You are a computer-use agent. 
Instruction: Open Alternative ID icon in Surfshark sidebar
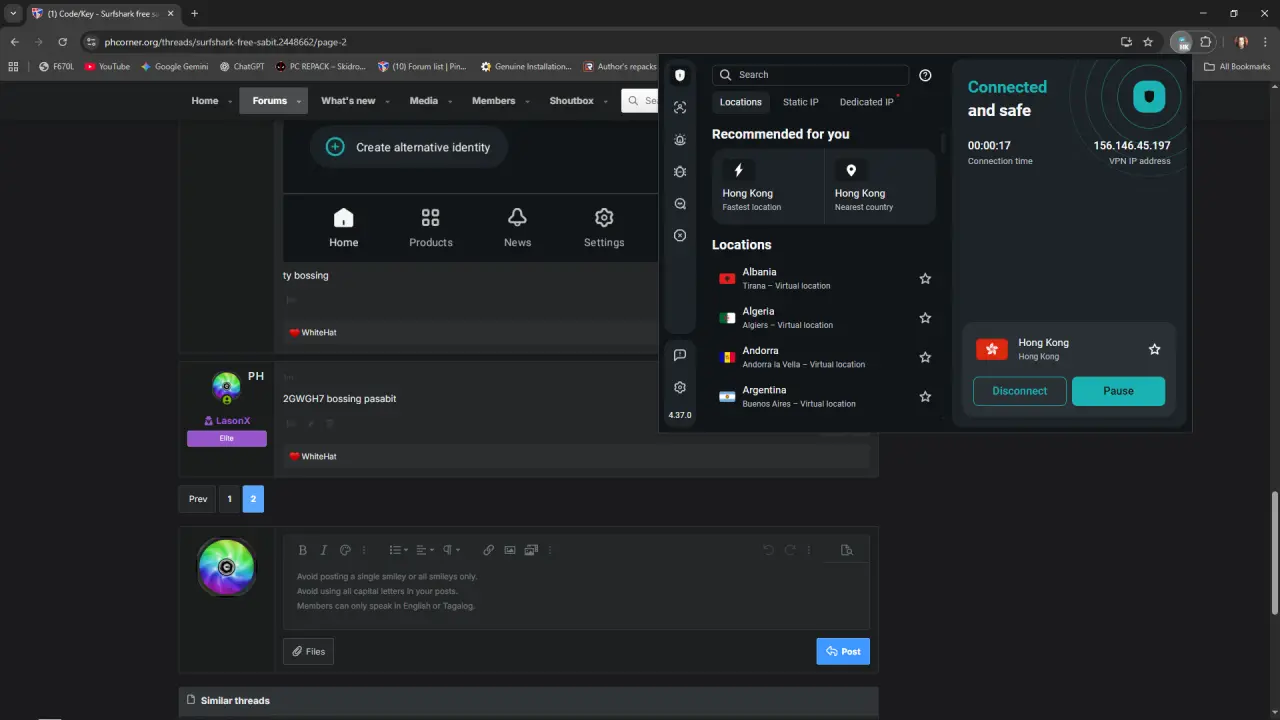680,107
